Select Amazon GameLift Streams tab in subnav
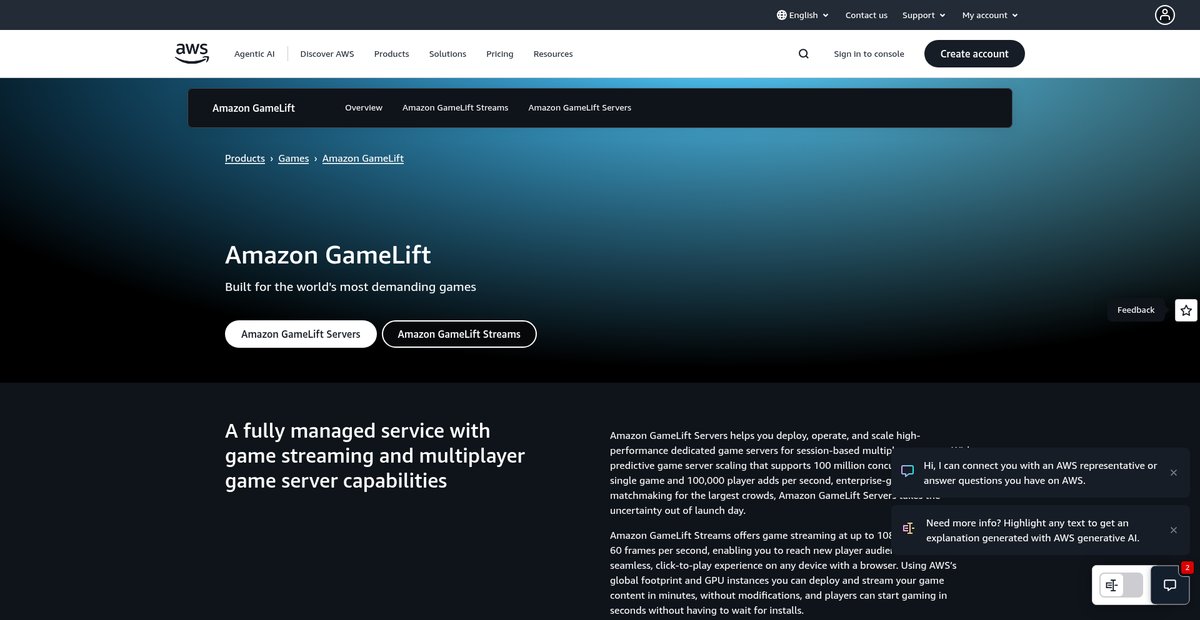Screen dimensions: 1200x620 [455, 107]
